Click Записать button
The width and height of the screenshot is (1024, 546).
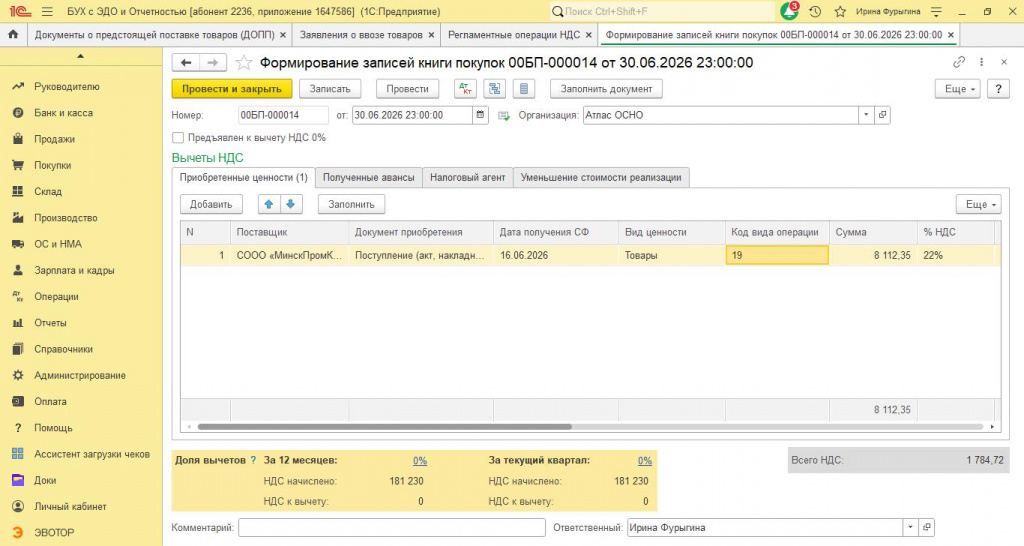click(330, 89)
